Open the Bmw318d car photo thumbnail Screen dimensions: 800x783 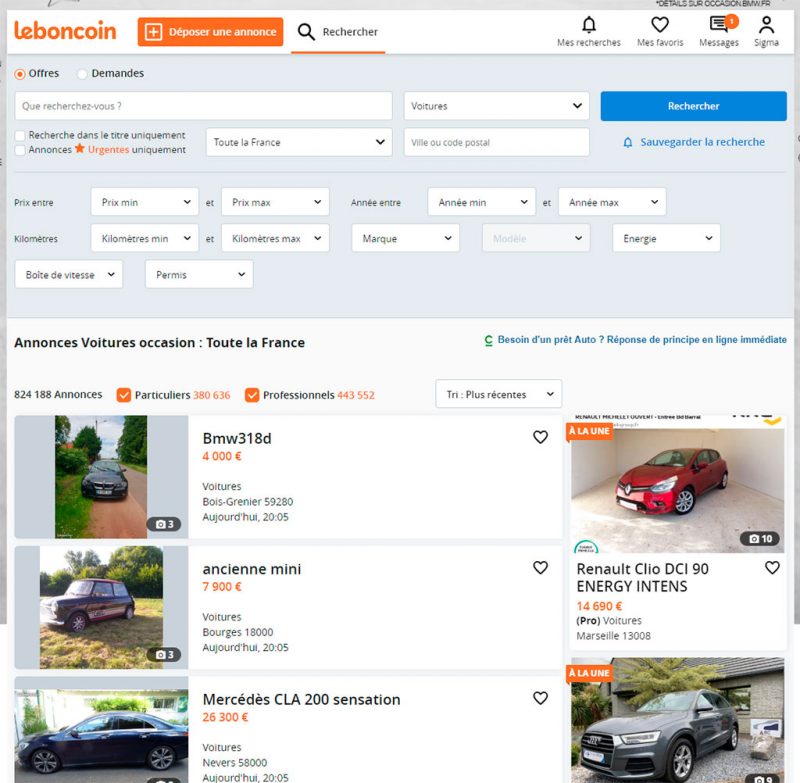tap(101, 477)
